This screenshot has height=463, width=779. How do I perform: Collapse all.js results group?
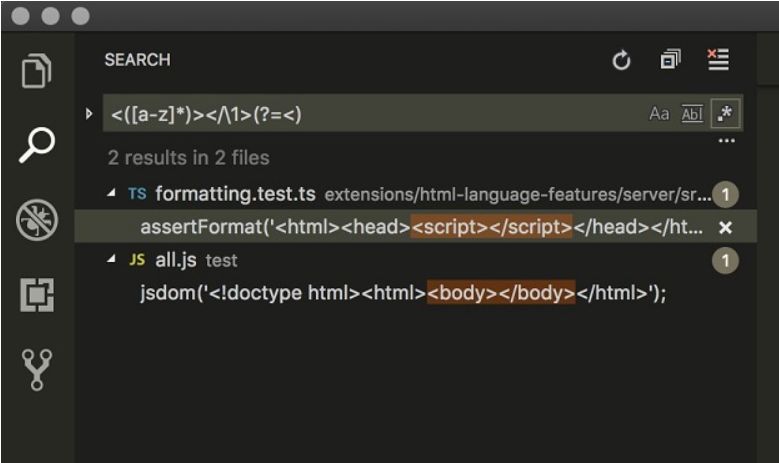[111, 260]
